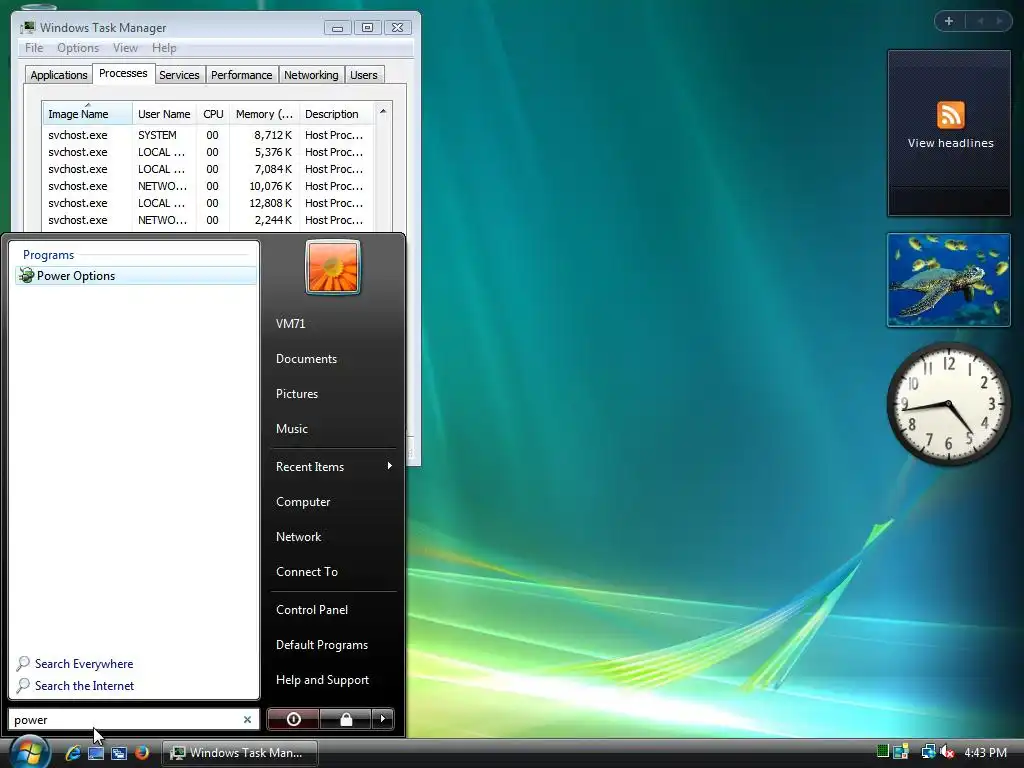Screen dimensions: 1024x768
Task: Open Default Programs from Start menu
Action: click(321, 645)
